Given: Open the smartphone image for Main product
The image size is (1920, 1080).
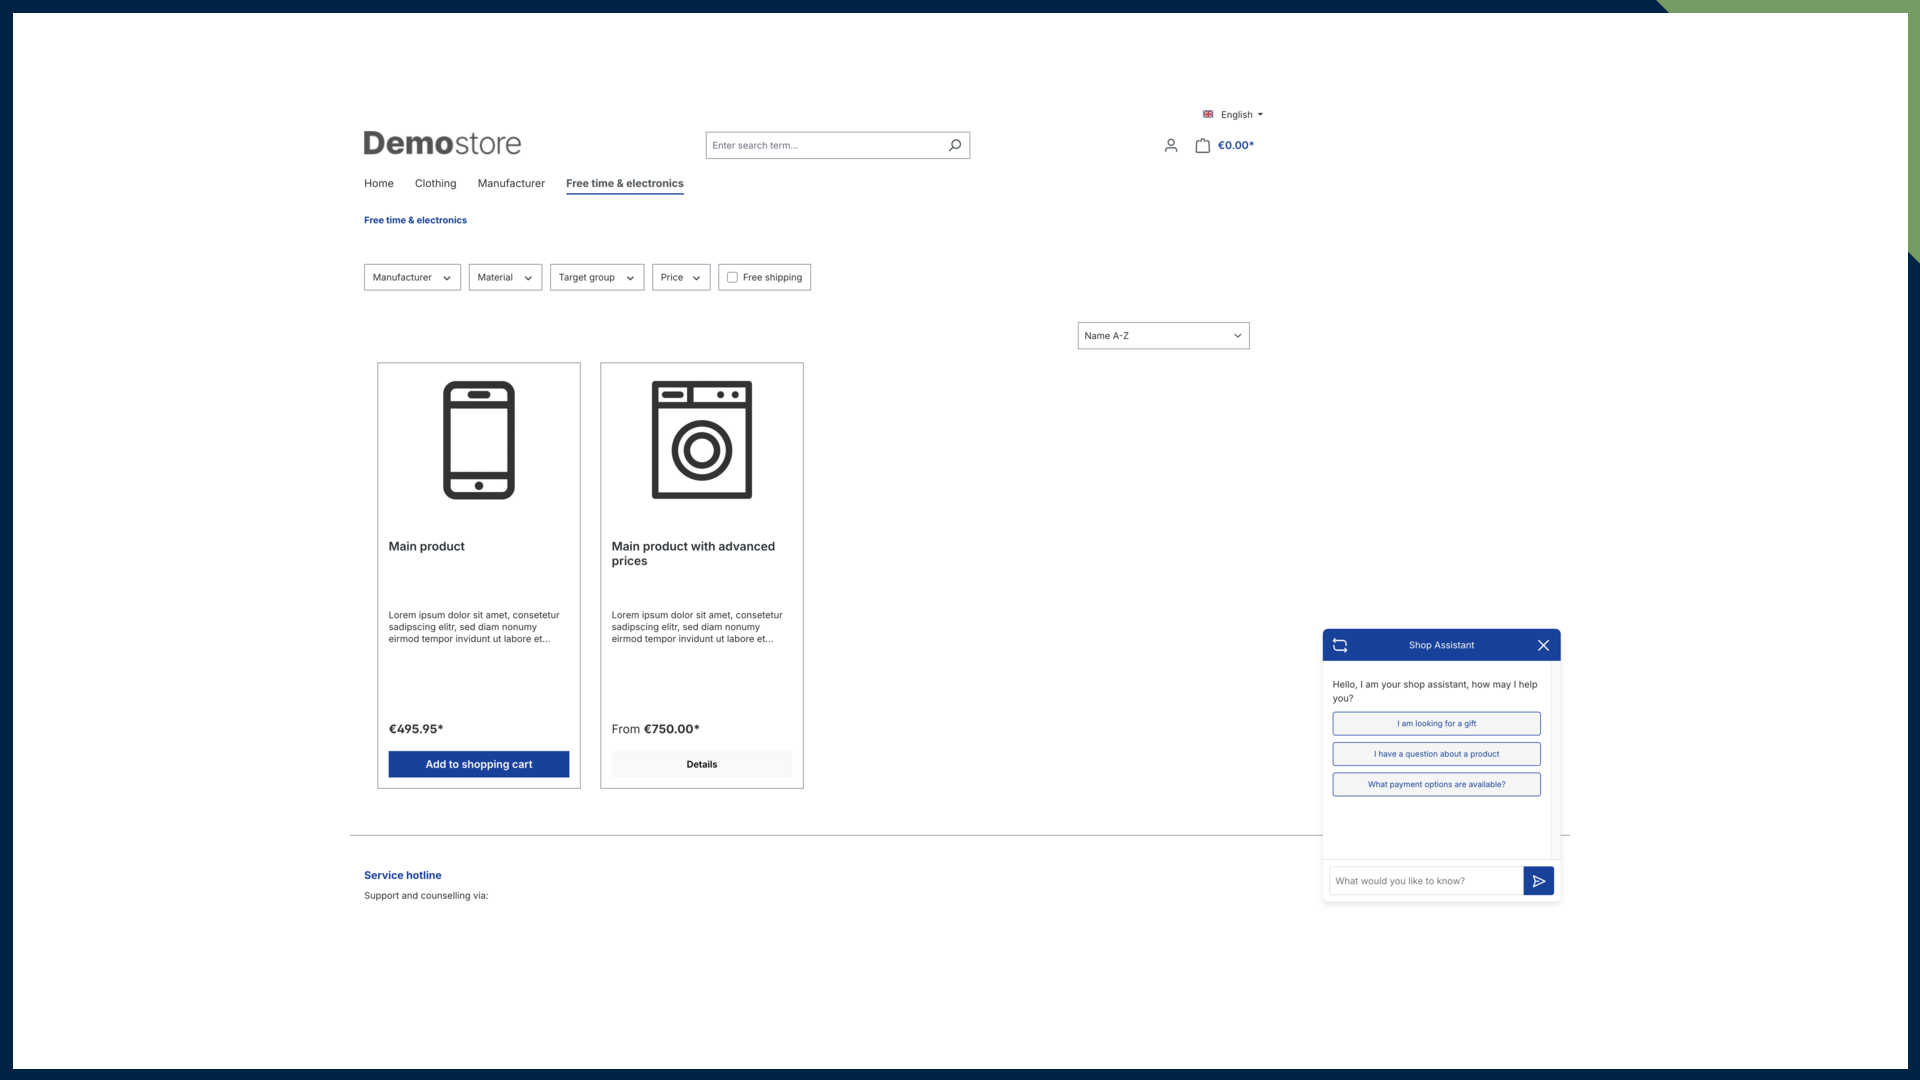Looking at the screenshot, I should [x=478, y=440].
